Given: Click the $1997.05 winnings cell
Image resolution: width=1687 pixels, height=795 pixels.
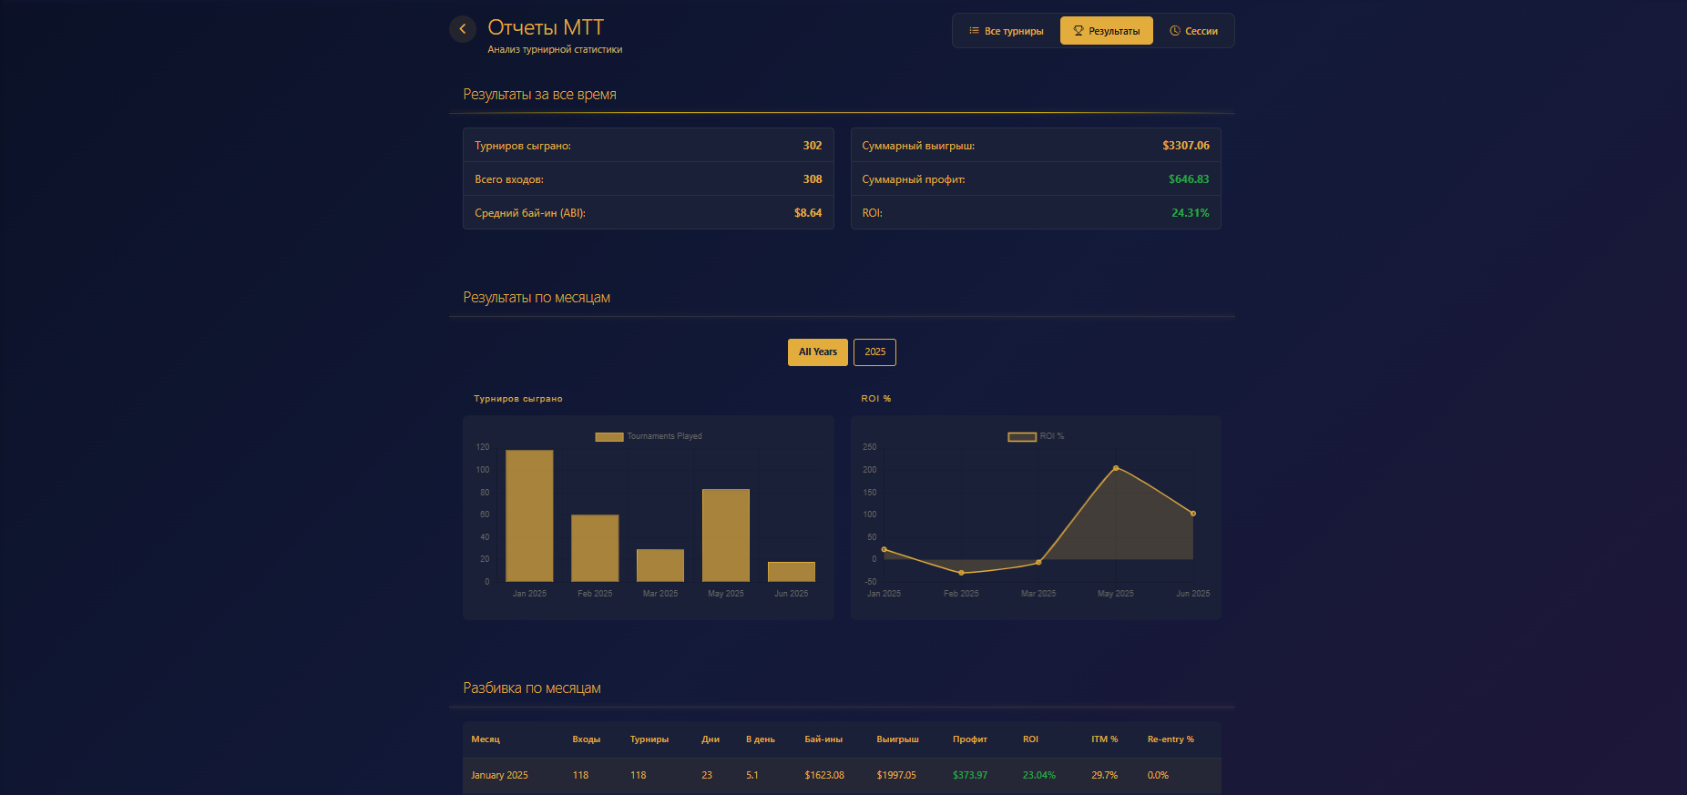Looking at the screenshot, I should pos(897,776).
